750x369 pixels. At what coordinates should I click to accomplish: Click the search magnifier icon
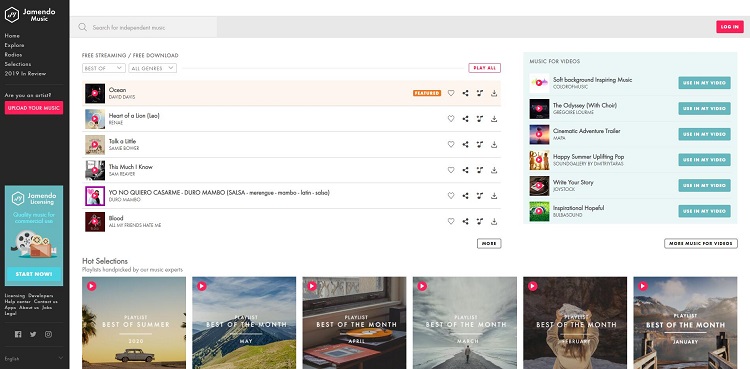83,27
